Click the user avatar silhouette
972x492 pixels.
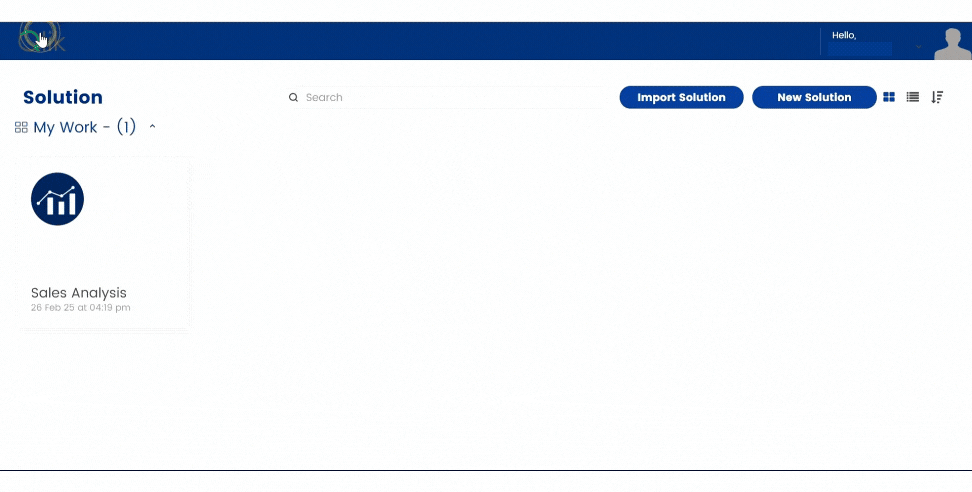pyautogui.click(x=952, y=43)
